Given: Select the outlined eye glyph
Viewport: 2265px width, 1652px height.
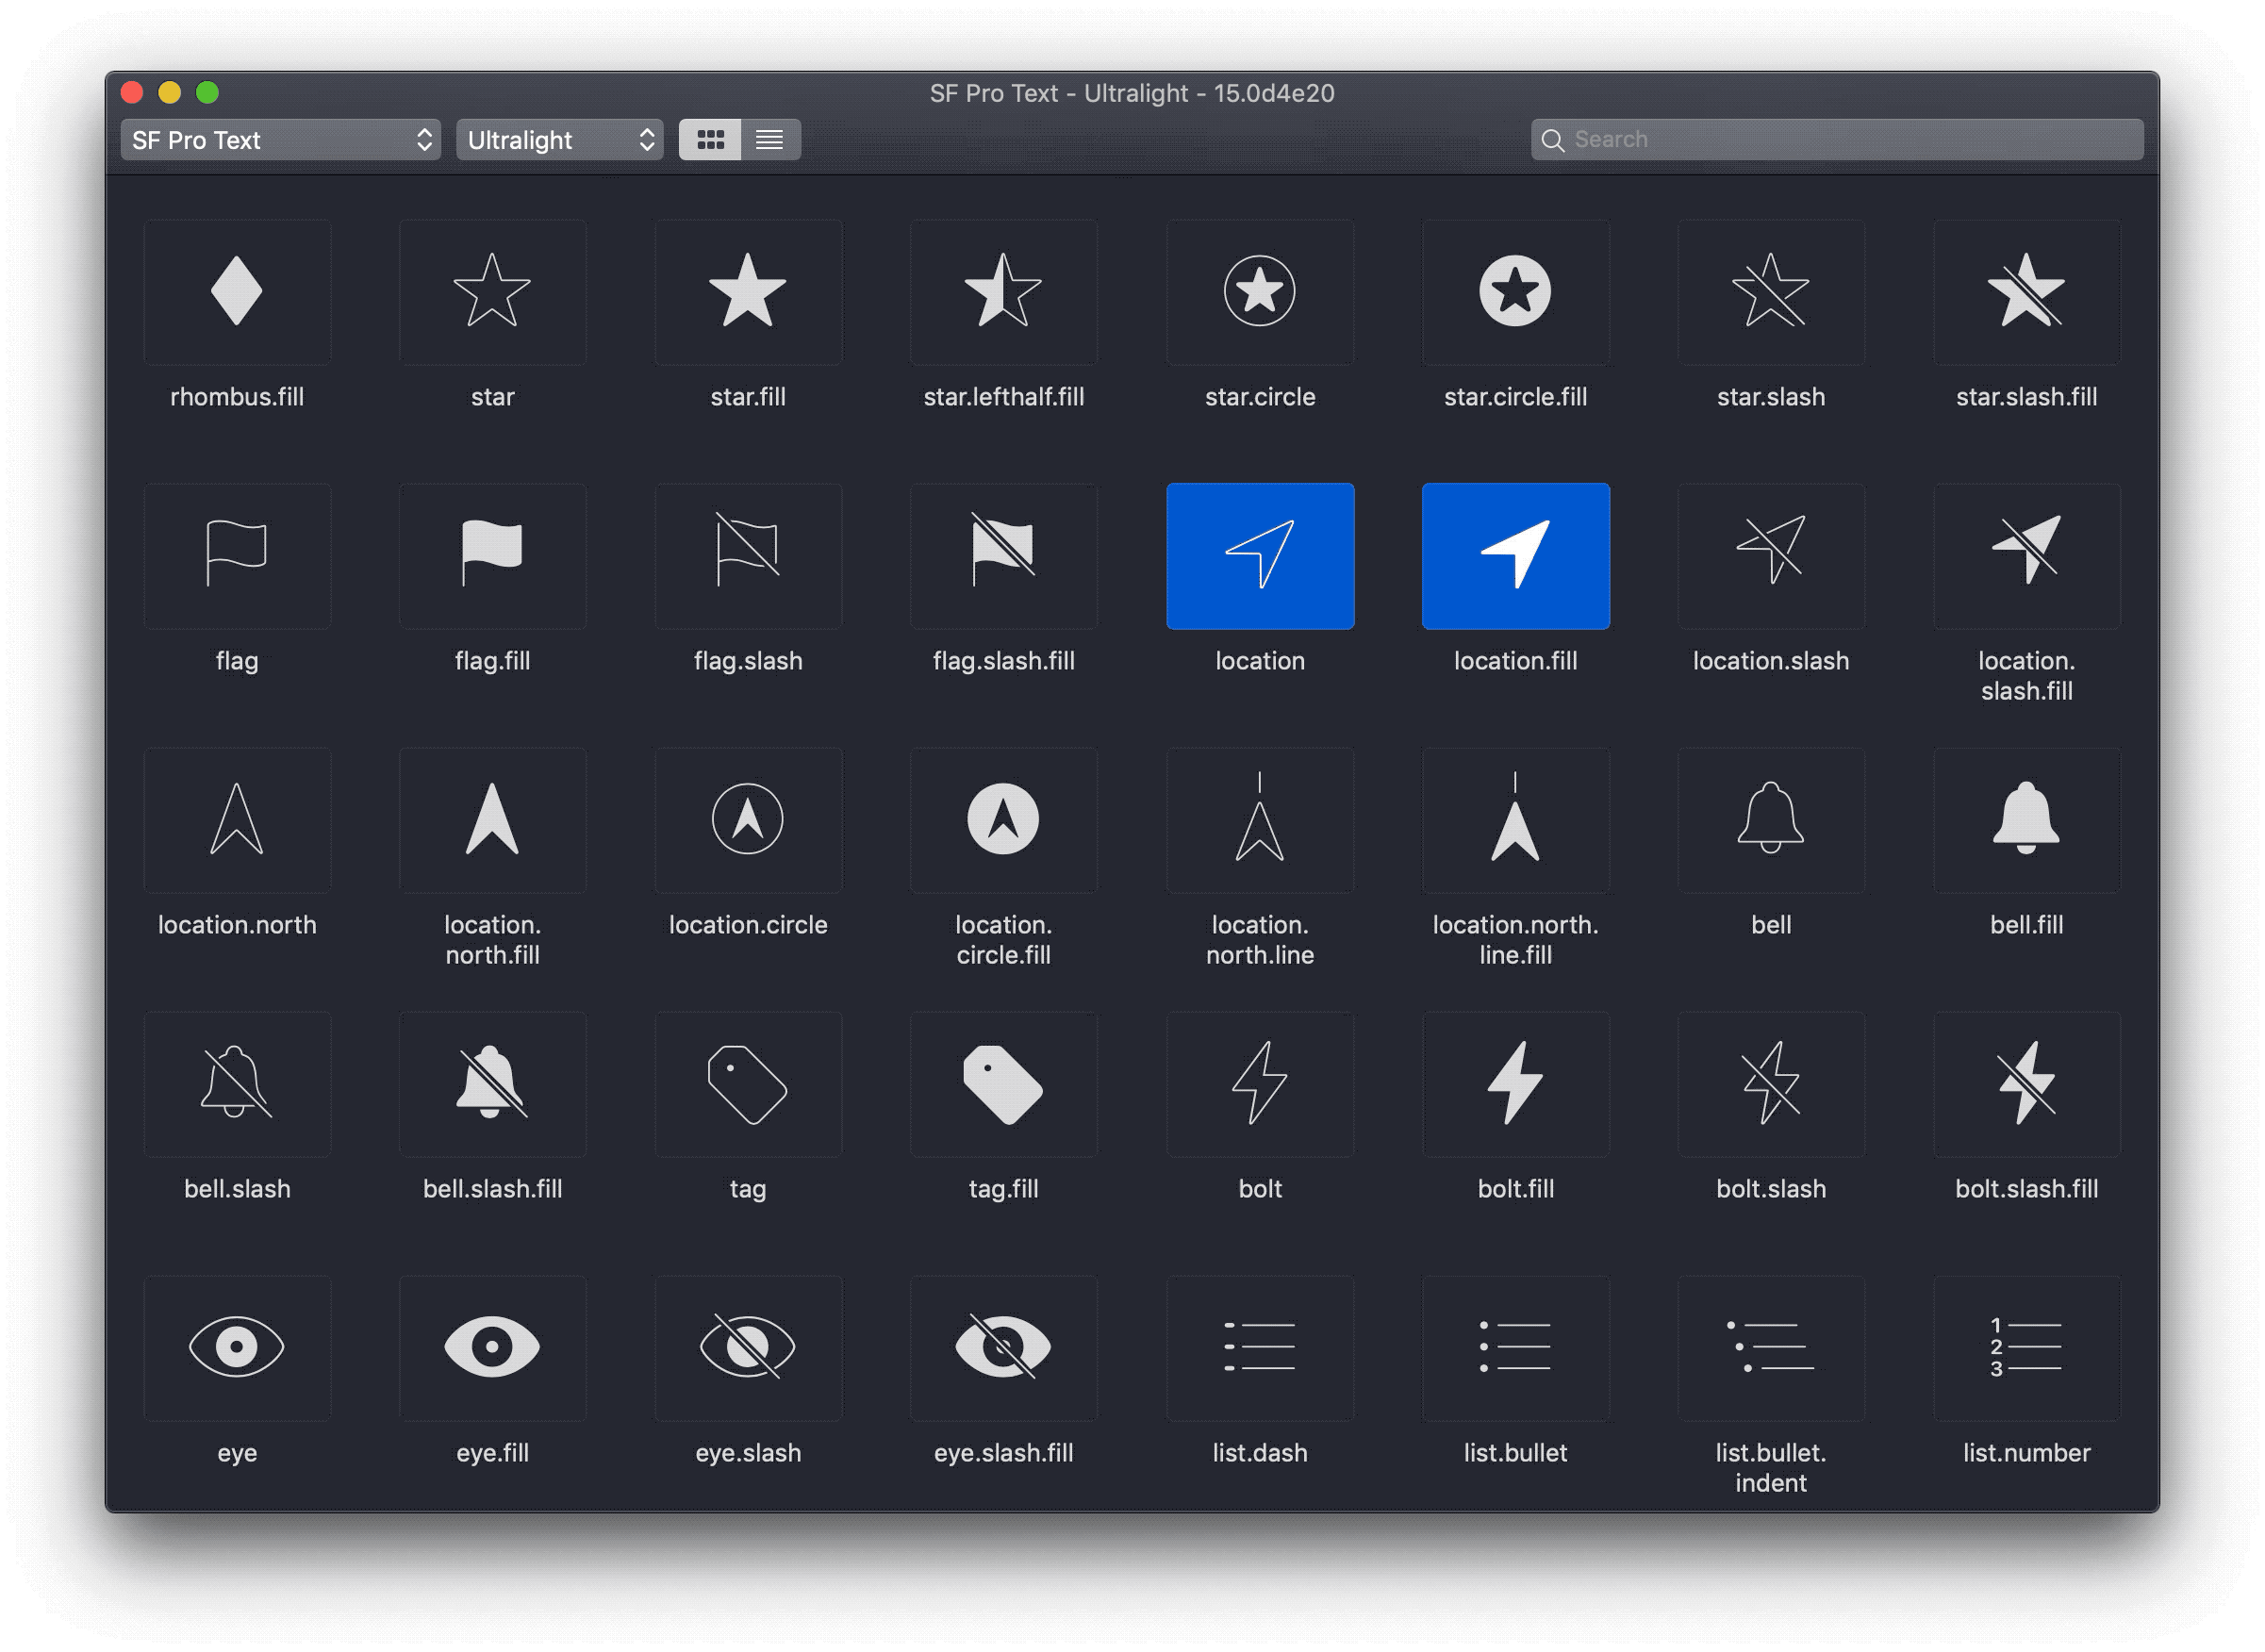Looking at the screenshot, I should click(x=237, y=1348).
